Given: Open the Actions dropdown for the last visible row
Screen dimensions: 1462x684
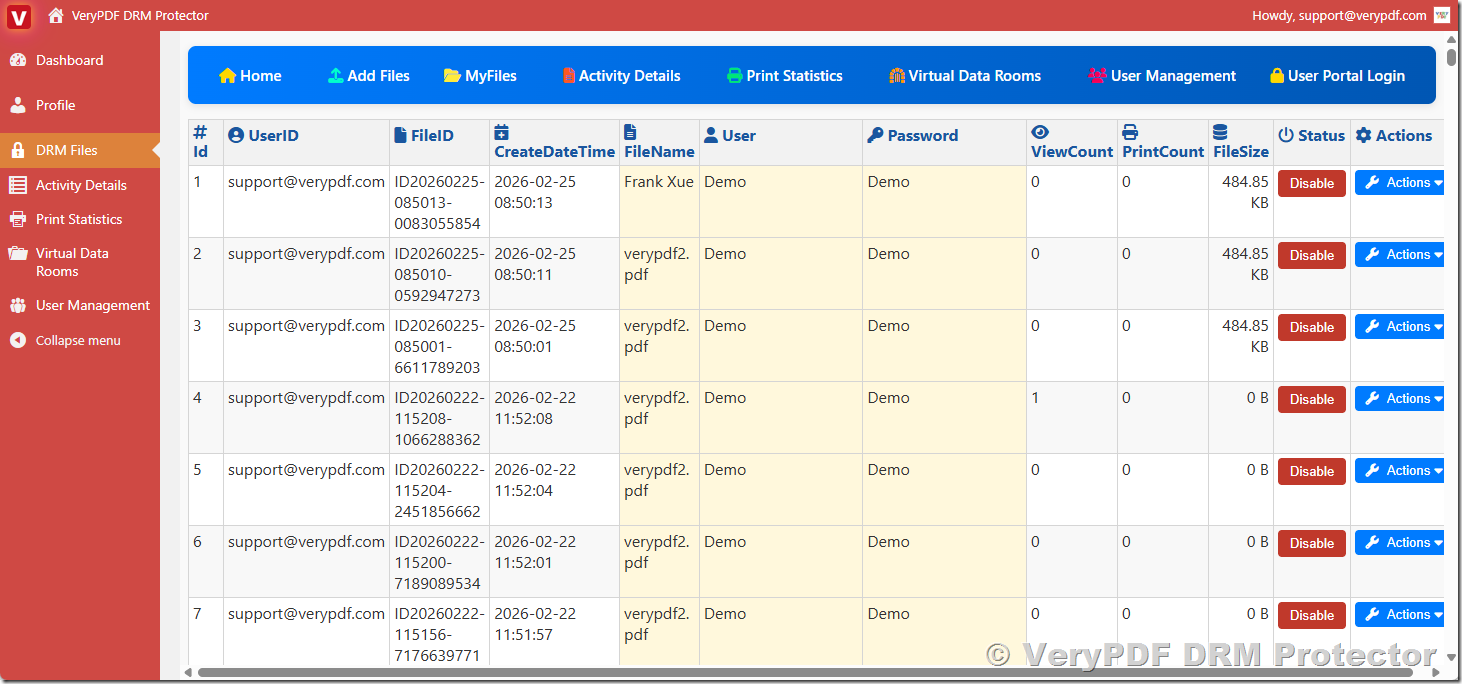Looking at the screenshot, I should 1399,614.
